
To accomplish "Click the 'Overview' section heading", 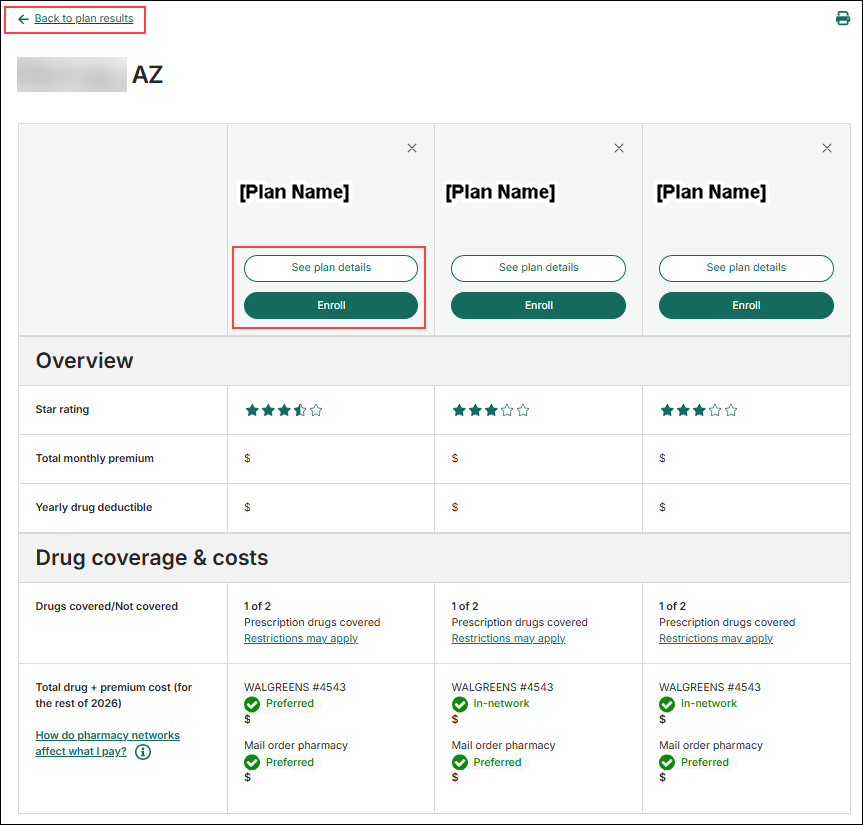I will click(x=84, y=360).
